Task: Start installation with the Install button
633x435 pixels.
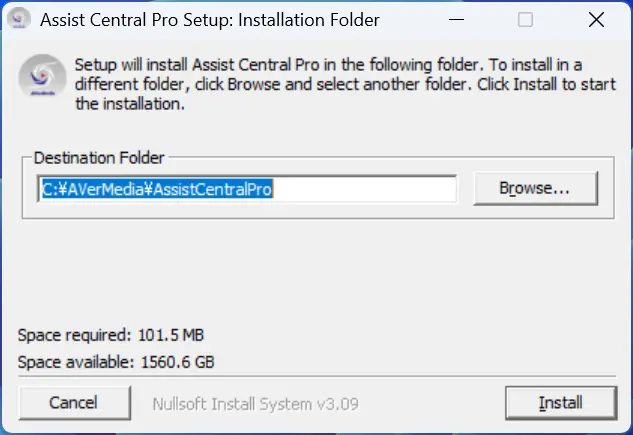Action: pyautogui.click(x=561, y=403)
